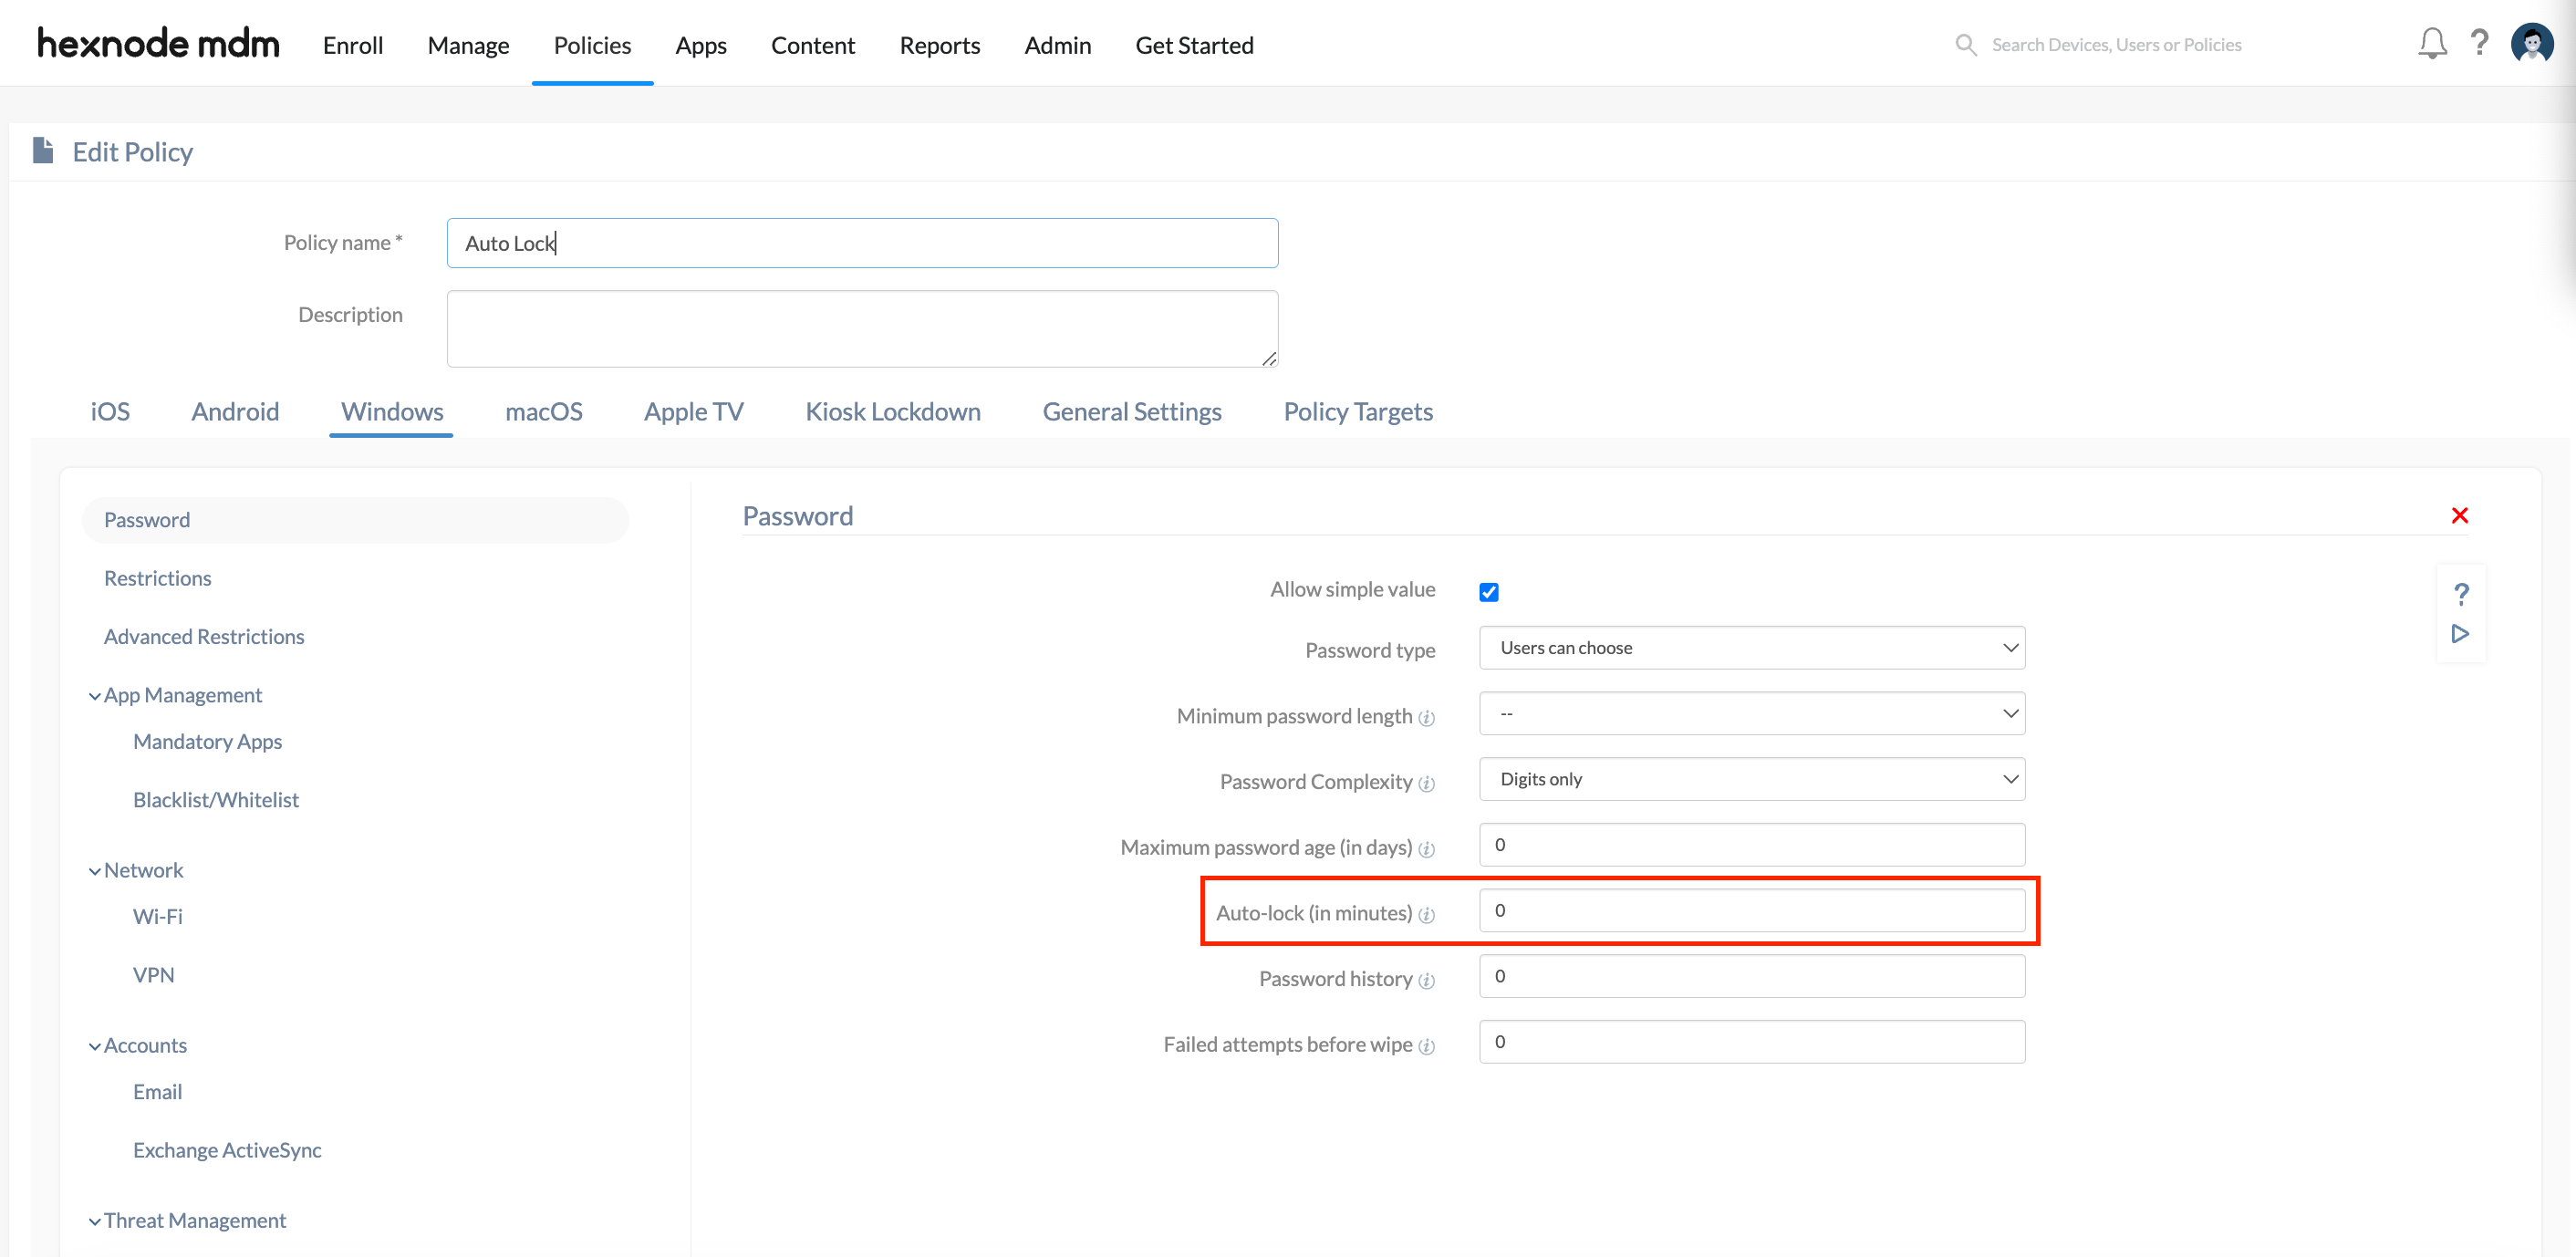Open the floating help panel question mark
The image size is (2576, 1257).
(x=2462, y=593)
